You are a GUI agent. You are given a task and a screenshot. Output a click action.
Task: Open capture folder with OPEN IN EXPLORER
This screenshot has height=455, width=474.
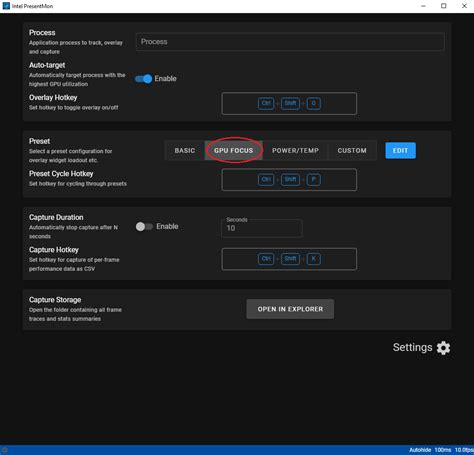[x=290, y=309]
